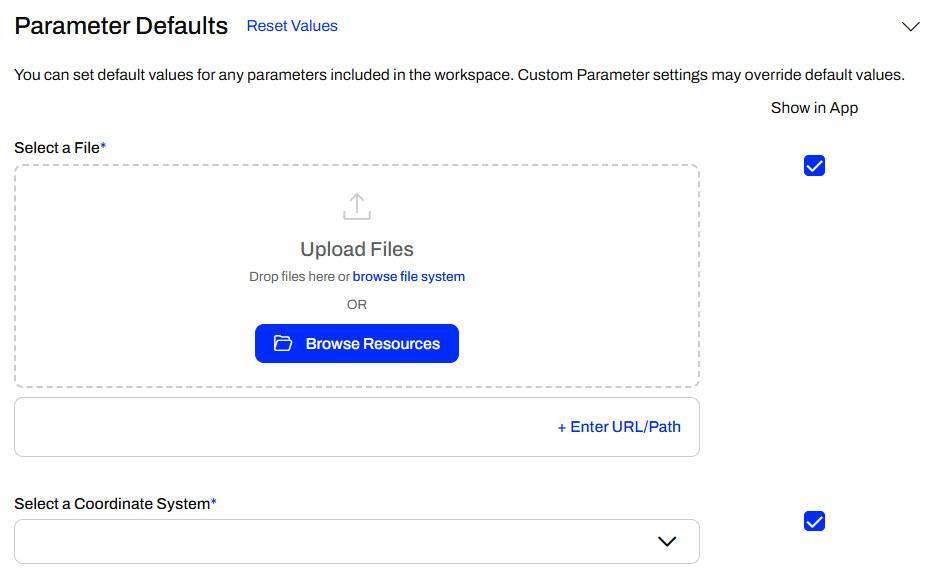Click the folder icon on Browse Resources

[x=283, y=344]
